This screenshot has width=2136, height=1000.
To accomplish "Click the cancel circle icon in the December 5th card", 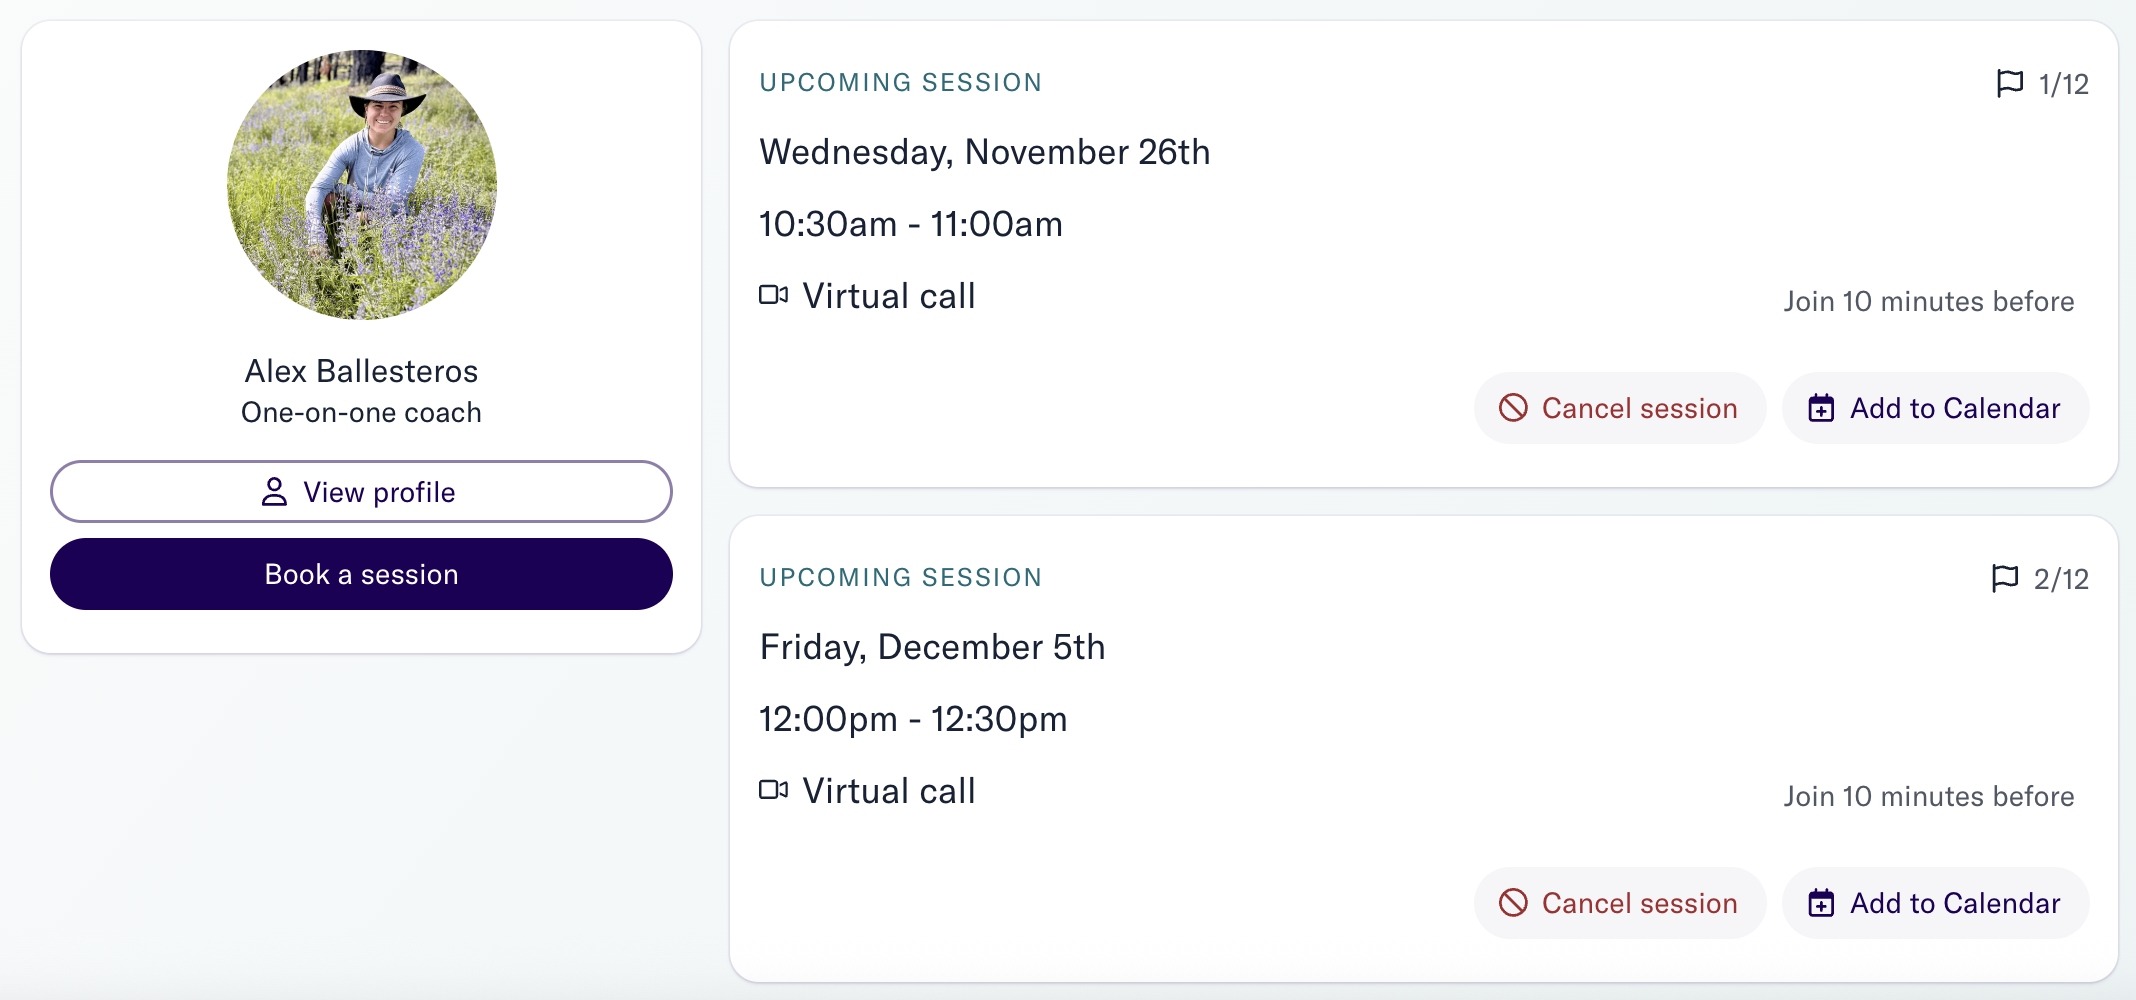I will 1513,903.
